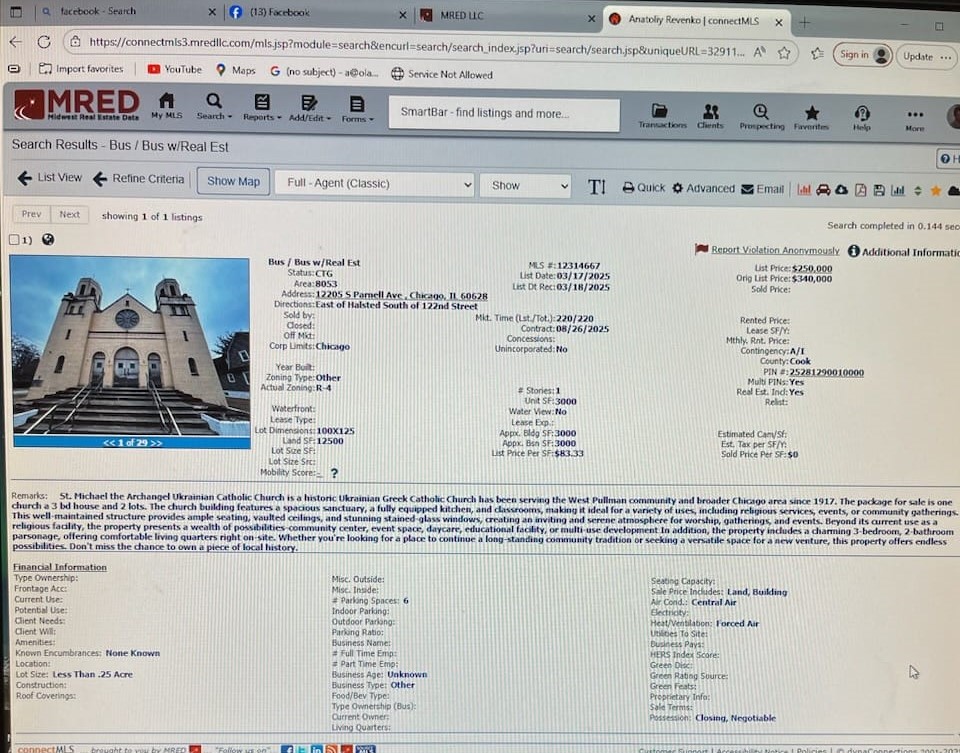Expand the Full - Agent (Classic) dropdown
The height and width of the screenshot is (753, 960).
[x=374, y=185]
